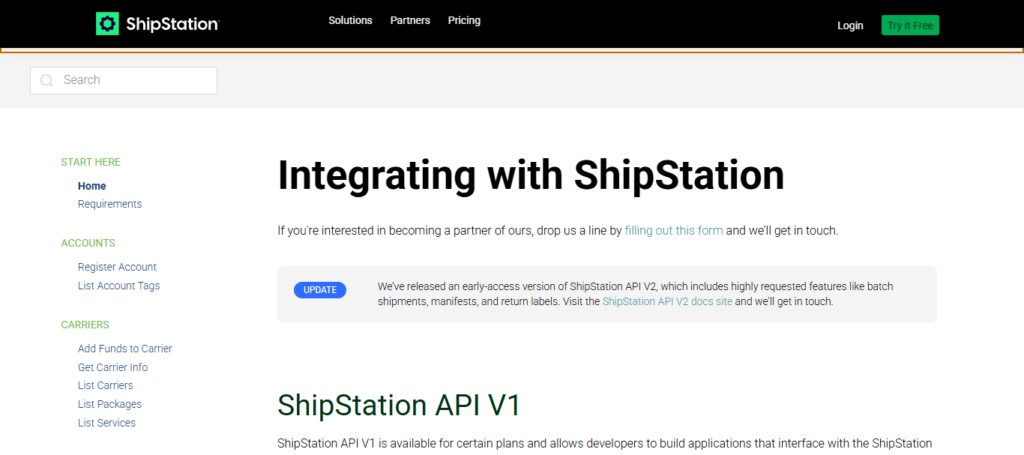Open List Carriers page

tap(105, 385)
